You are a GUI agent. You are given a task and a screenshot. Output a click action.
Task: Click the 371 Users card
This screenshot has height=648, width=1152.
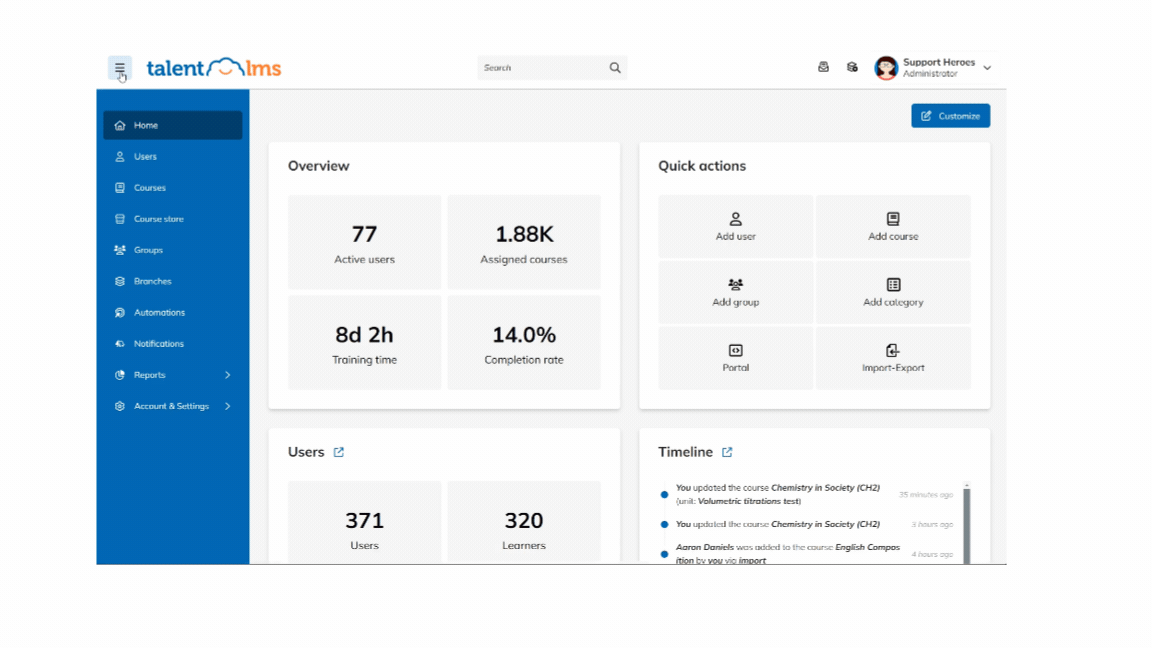pyautogui.click(x=364, y=522)
